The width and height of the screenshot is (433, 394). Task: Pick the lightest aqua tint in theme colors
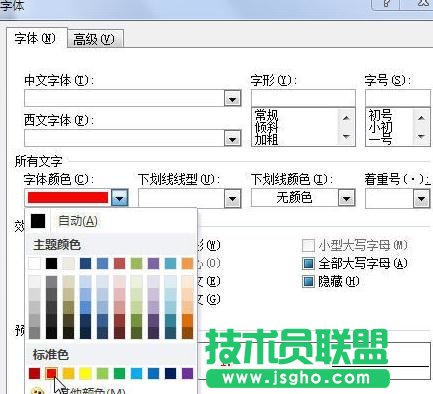coord(170,282)
